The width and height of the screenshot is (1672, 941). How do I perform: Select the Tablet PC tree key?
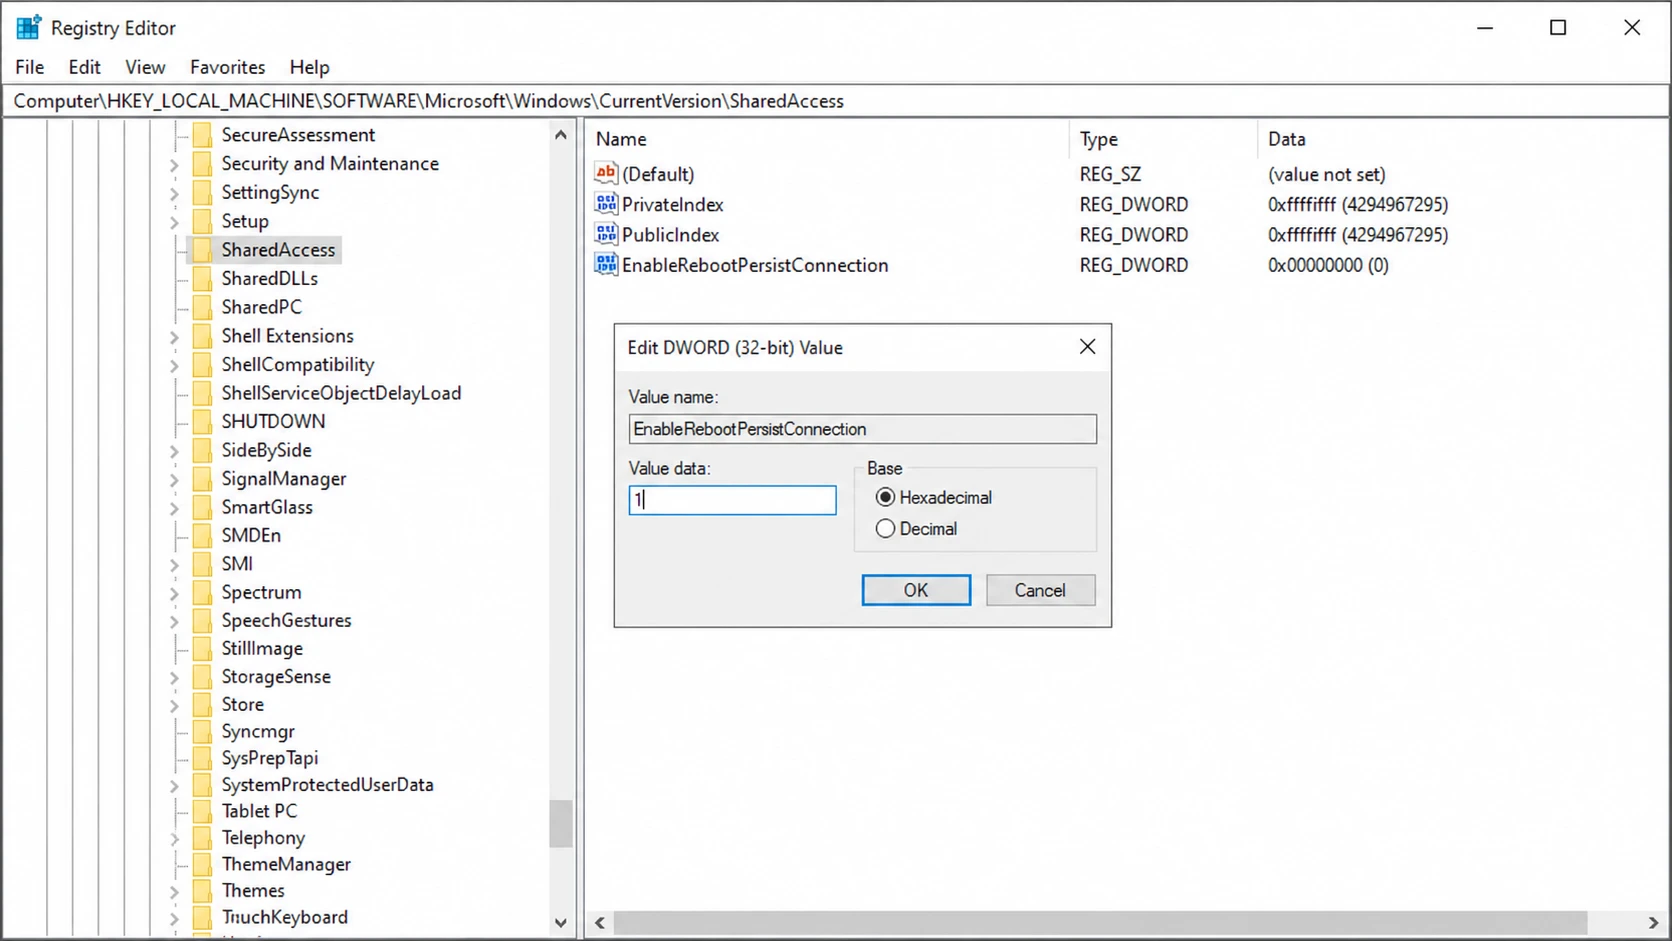(x=259, y=811)
